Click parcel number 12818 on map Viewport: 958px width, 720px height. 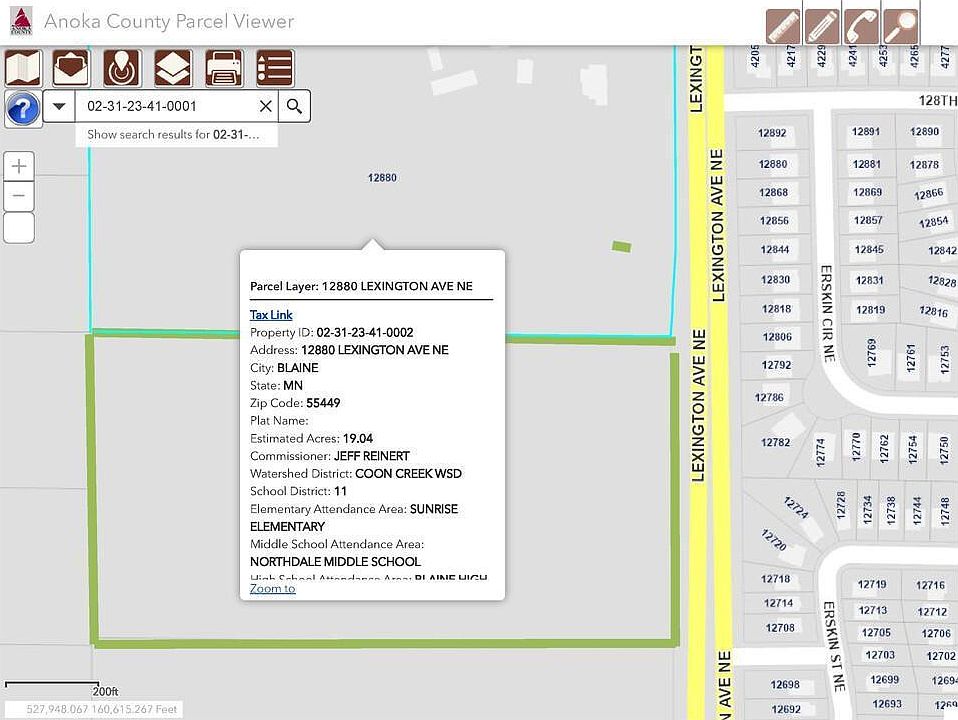pos(777,309)
